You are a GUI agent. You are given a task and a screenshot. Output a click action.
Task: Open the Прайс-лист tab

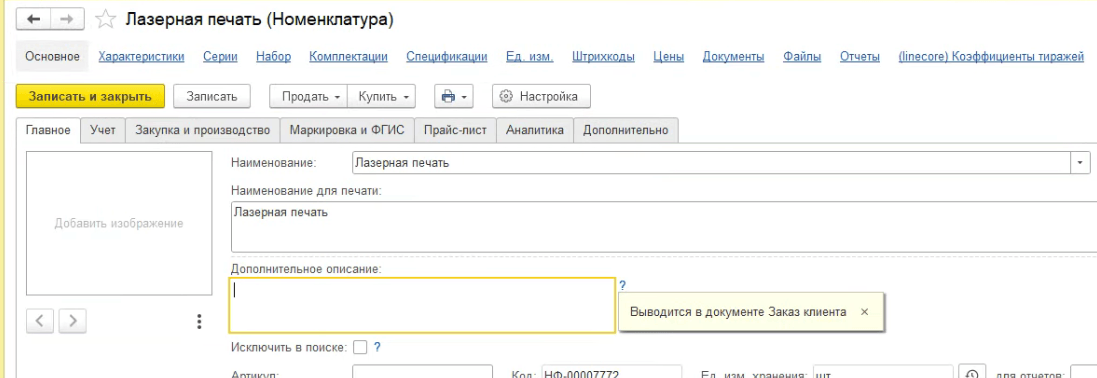[455, 130]
